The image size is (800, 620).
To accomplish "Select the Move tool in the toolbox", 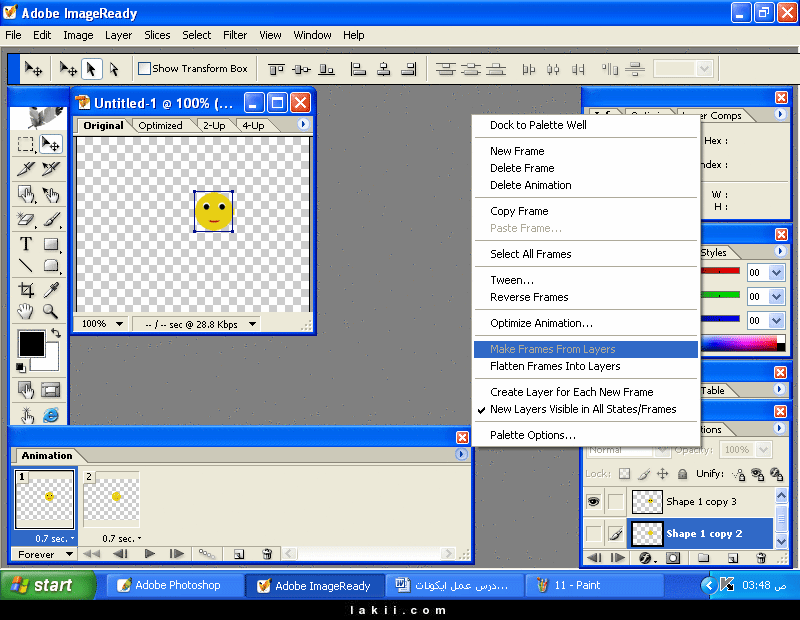I will click(51, 144).
